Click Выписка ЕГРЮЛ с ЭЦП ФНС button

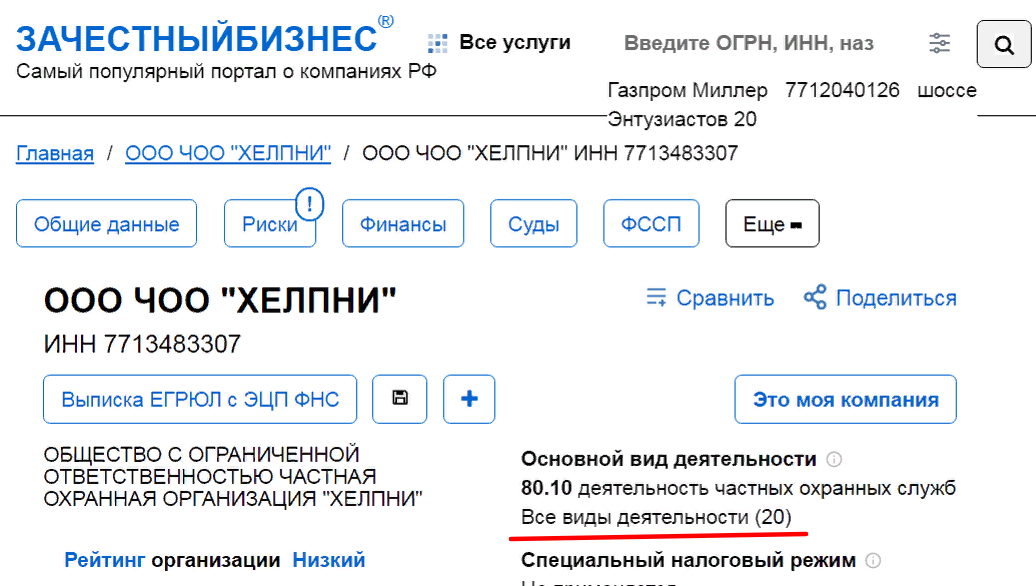200,399
